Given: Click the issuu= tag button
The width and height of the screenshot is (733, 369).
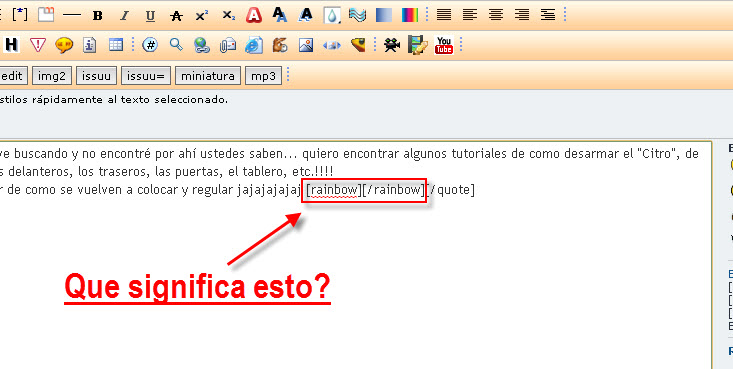Looking at the screenshot, I should pos(145,76).
